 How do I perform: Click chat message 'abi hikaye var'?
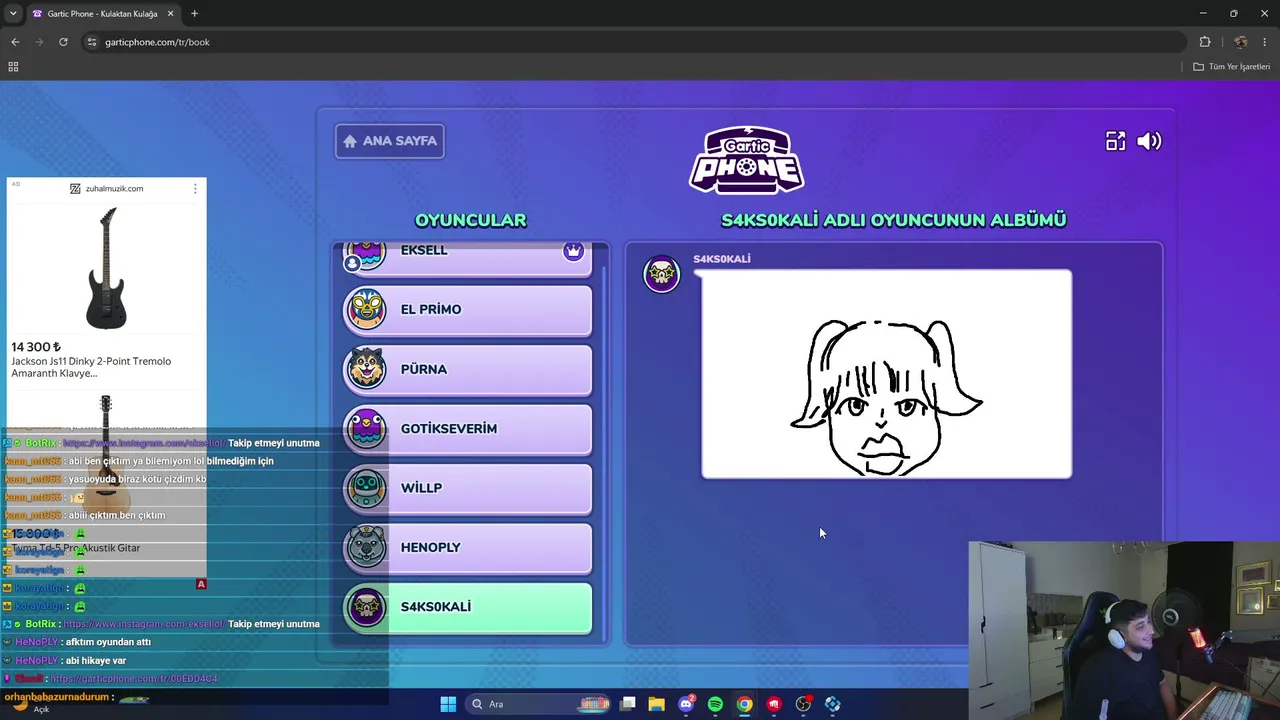[97, 661]
